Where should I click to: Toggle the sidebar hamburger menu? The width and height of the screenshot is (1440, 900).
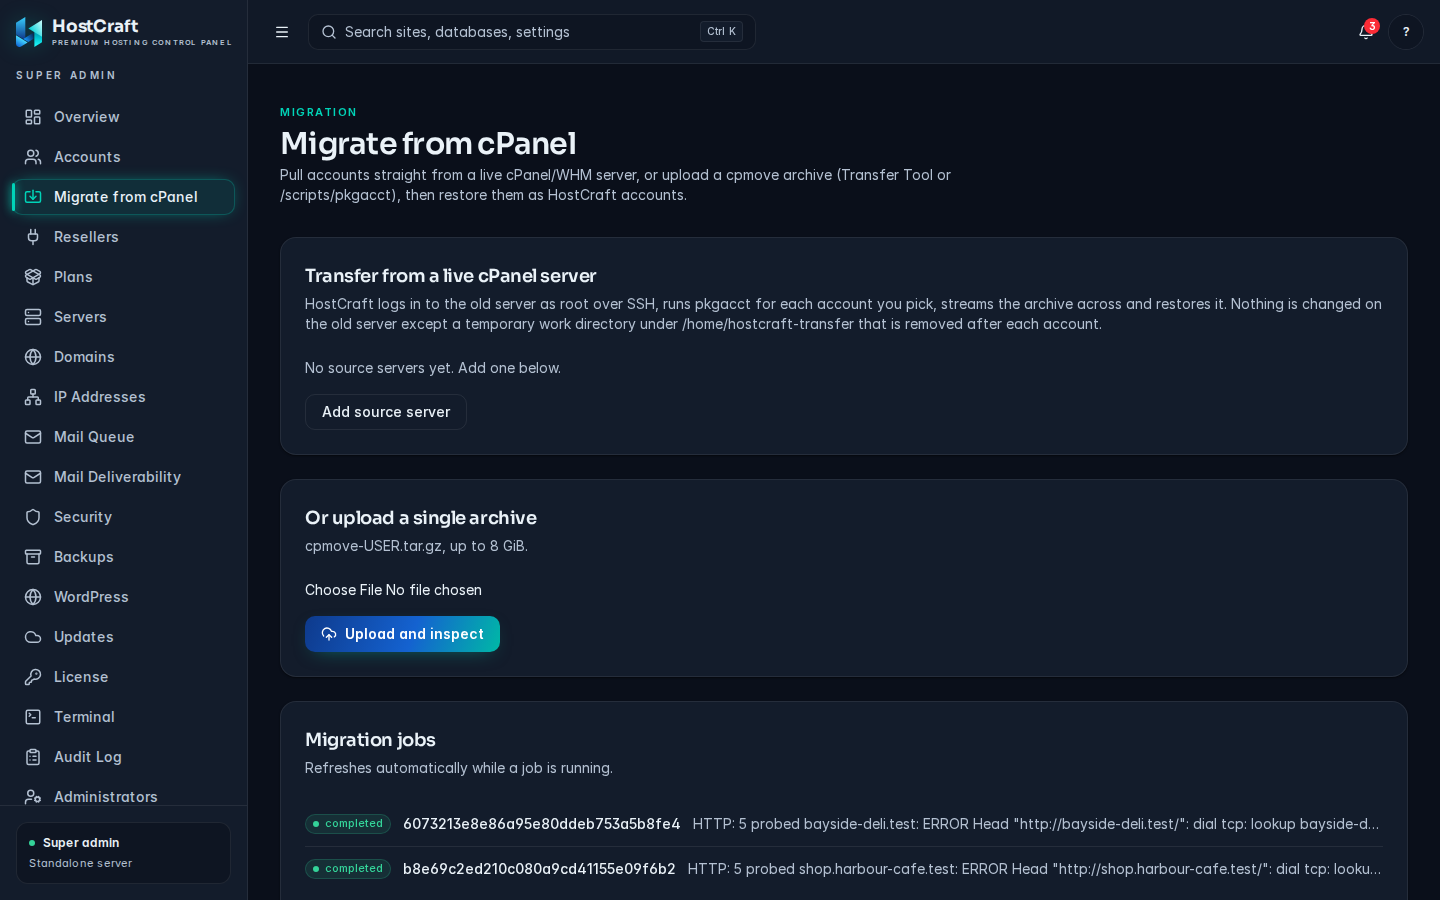(x=282, y=32)
